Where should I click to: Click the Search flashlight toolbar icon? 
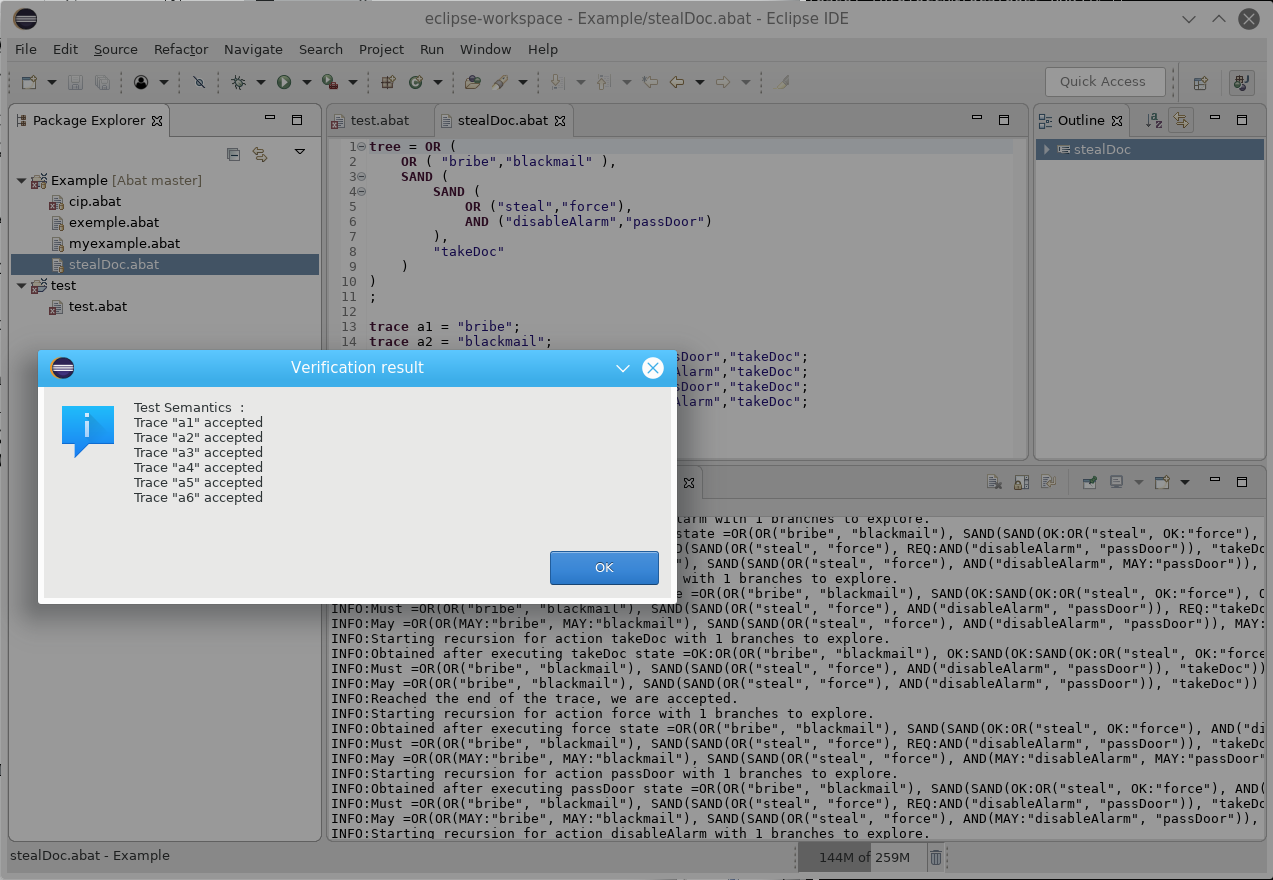coord(500,82)
